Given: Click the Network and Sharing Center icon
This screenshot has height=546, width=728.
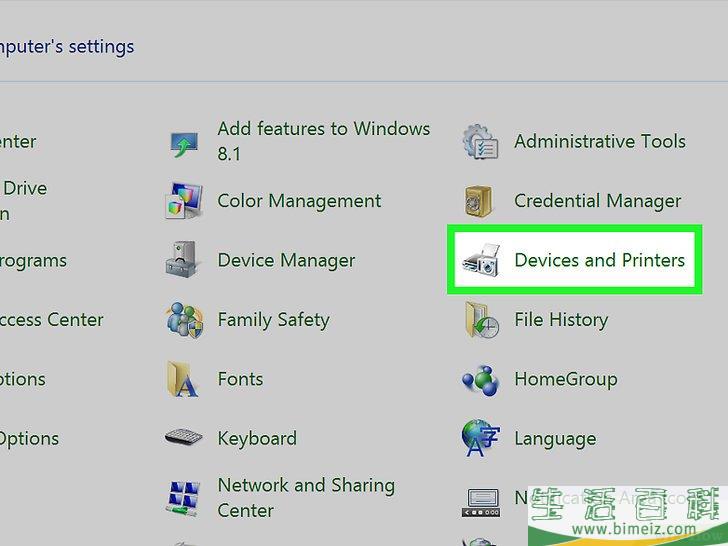Looking at the screenshot, I should [x=183, y=498].
